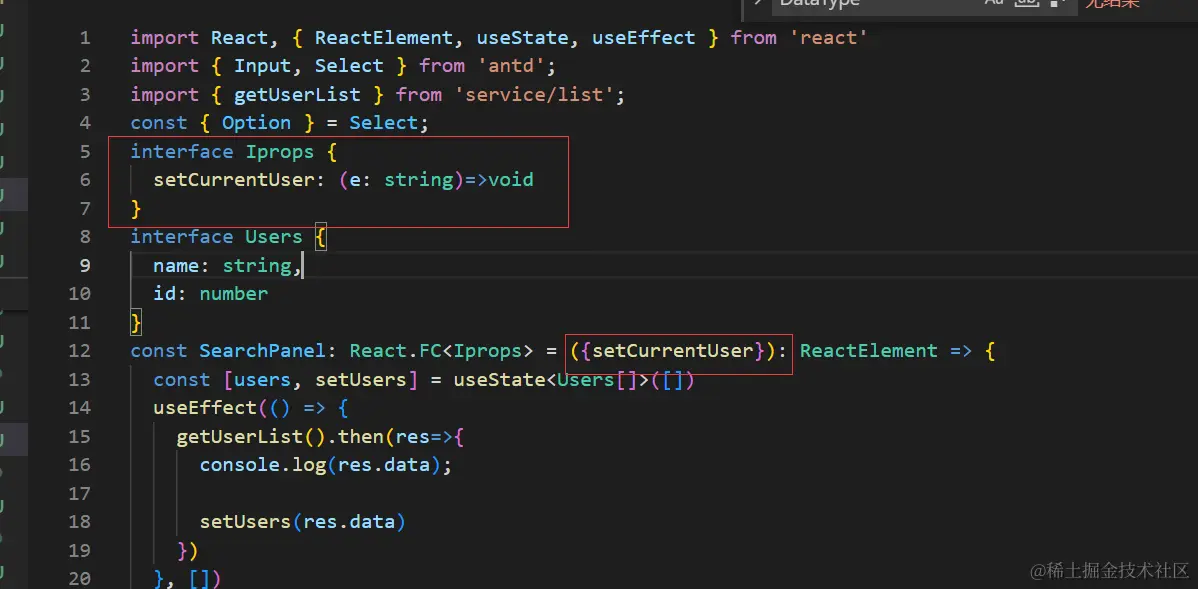Click 'number' type on line 10
Viewport: 1198px width, 589px height.
(x=234, y=293)
